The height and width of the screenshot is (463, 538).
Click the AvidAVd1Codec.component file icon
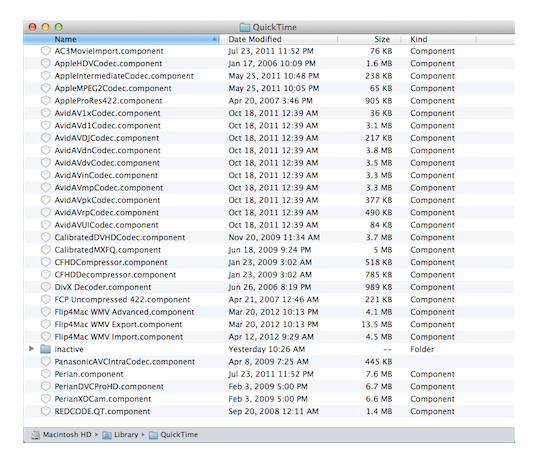(46, 125)
